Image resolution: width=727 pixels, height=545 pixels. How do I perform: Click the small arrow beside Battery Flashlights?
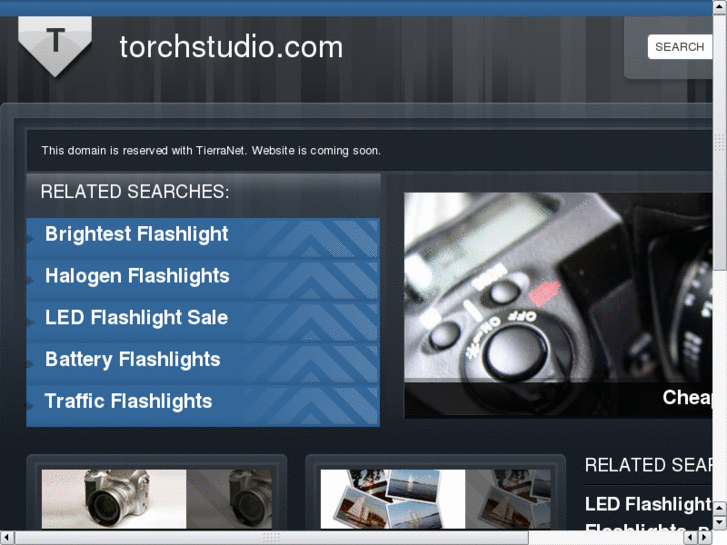31,365
